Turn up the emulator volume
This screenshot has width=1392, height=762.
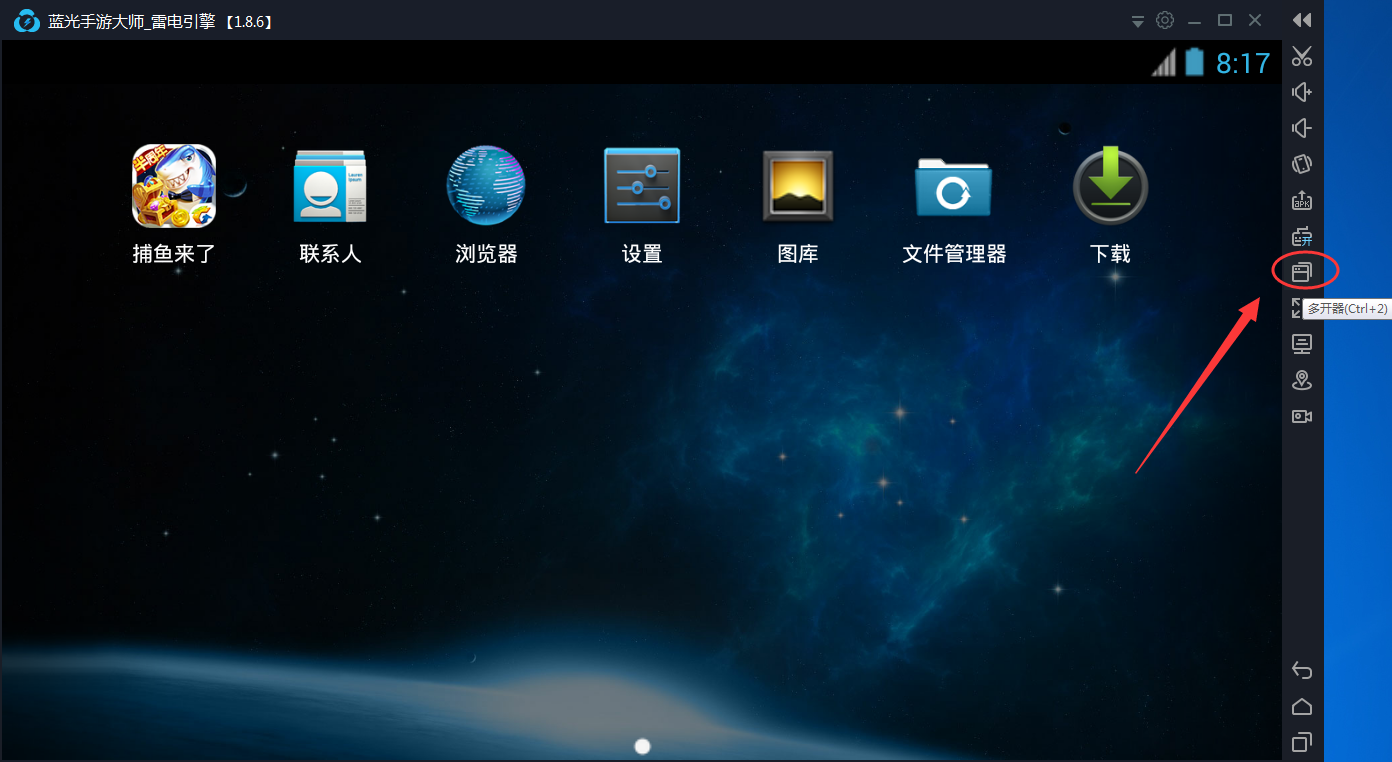[x=1302, y=92]
